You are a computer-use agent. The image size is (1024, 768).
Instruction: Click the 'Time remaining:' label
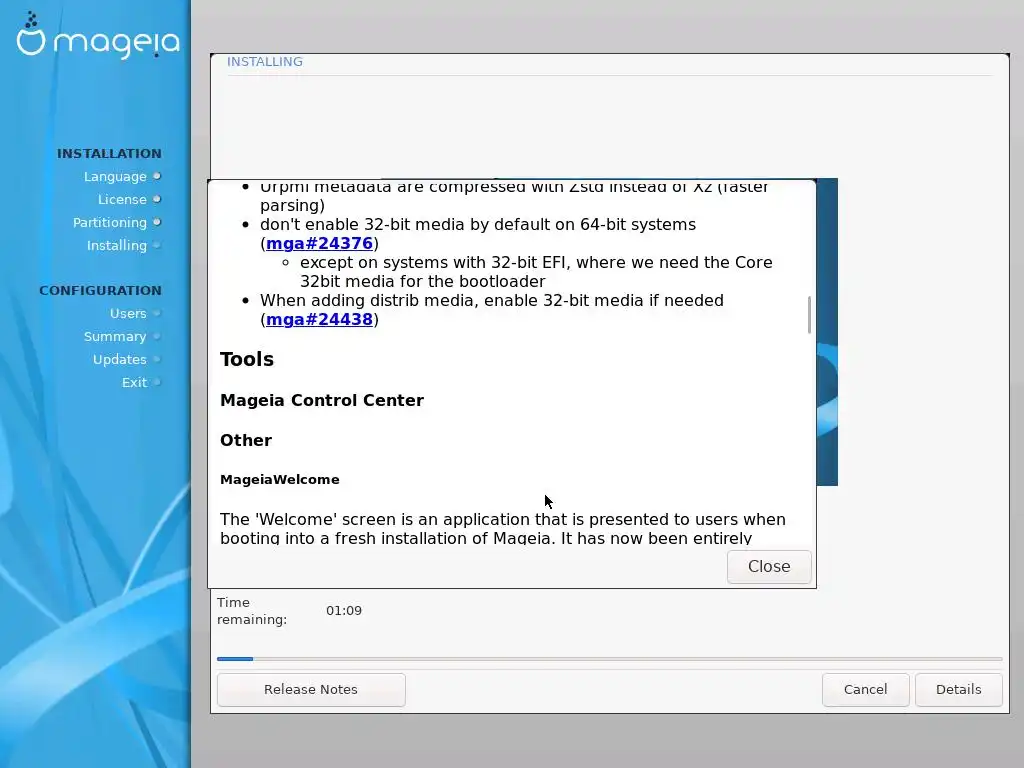pyautogui.click(x=252, y=611)
